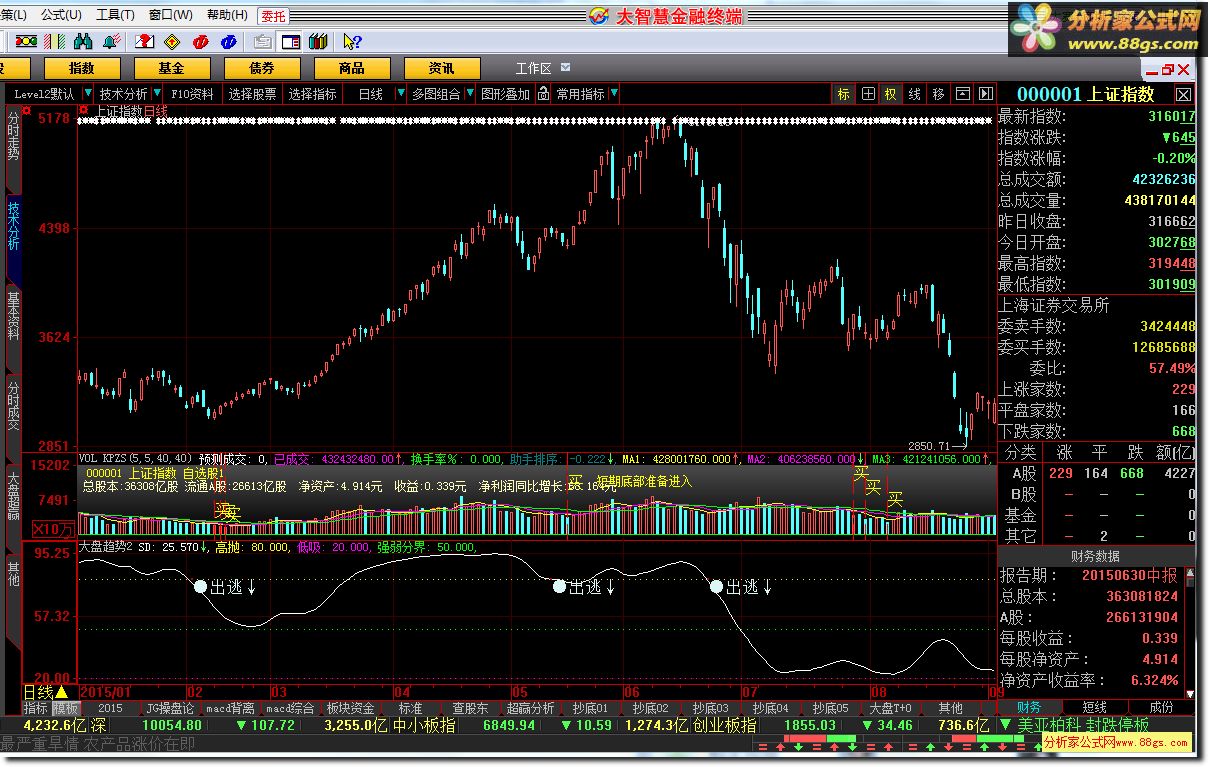Expand the 常用指标 dropdown arrow
The width and height of the screenshot is (1210, 767).
pos(614,94)
